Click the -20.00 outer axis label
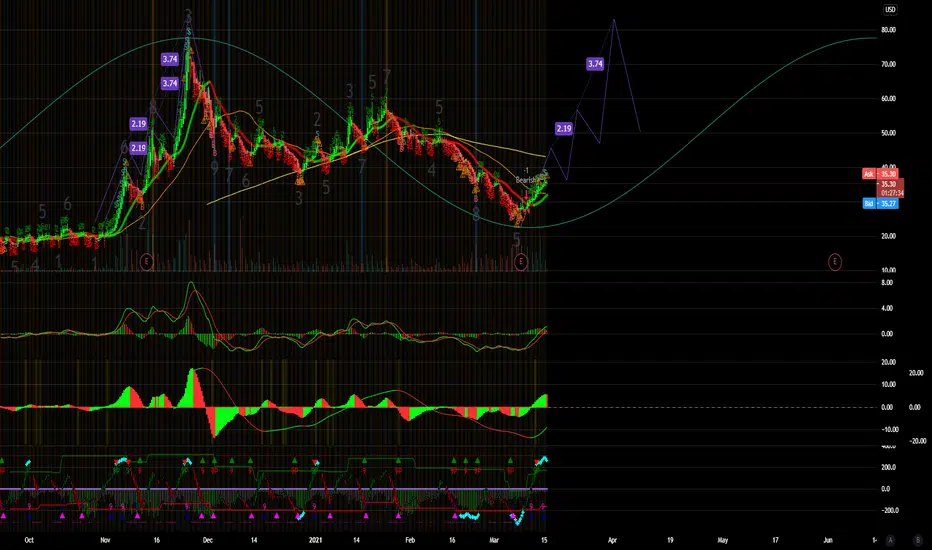Viewport: 932px width, 550px height. [918, 441]
